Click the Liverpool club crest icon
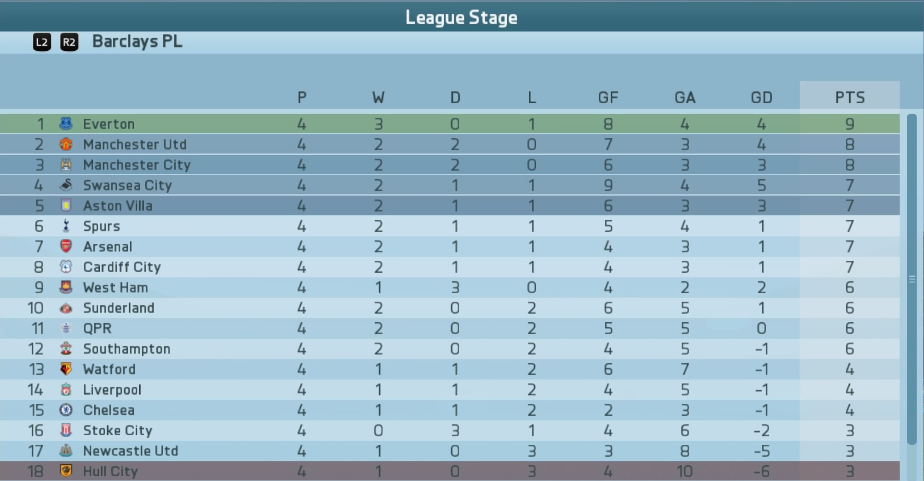The width and height of the screenshot is (924, 481). click(65, 390)
